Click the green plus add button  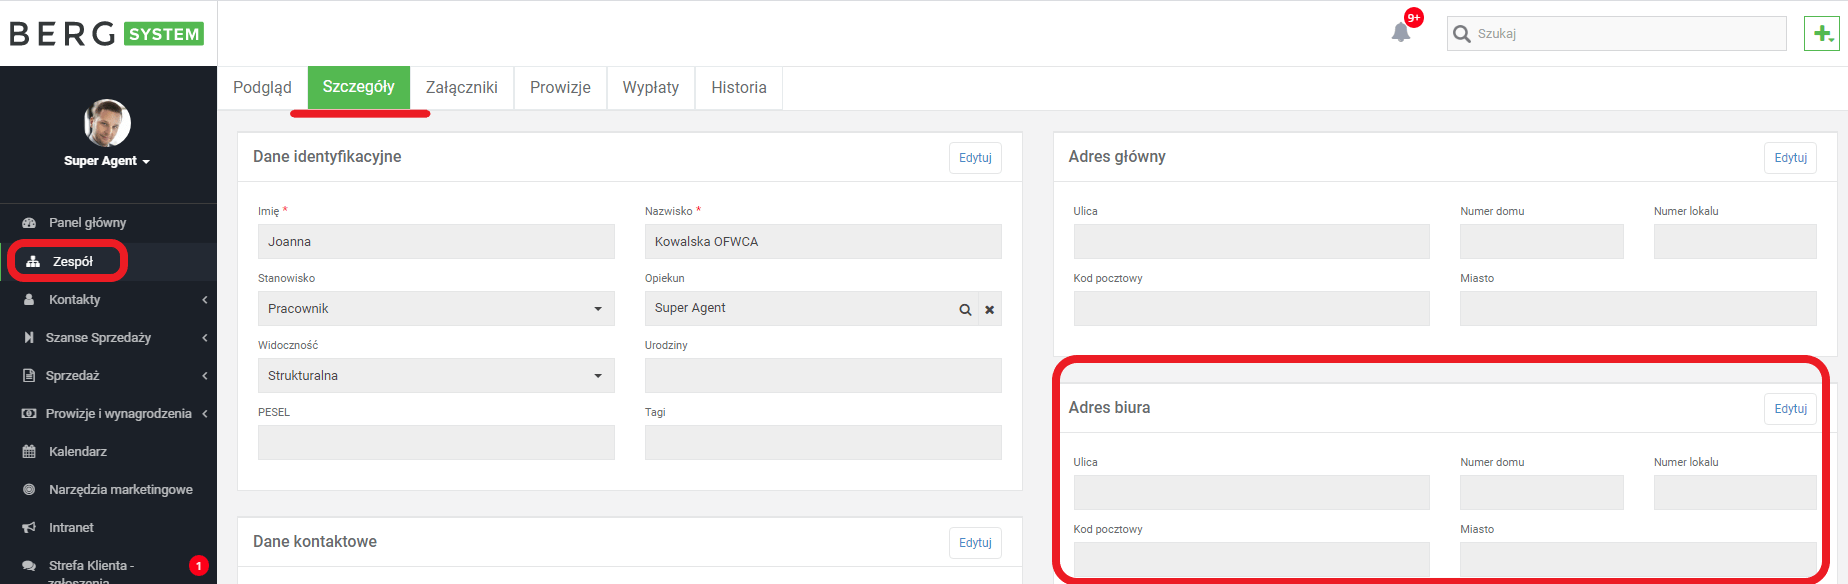coord(1822,33)
